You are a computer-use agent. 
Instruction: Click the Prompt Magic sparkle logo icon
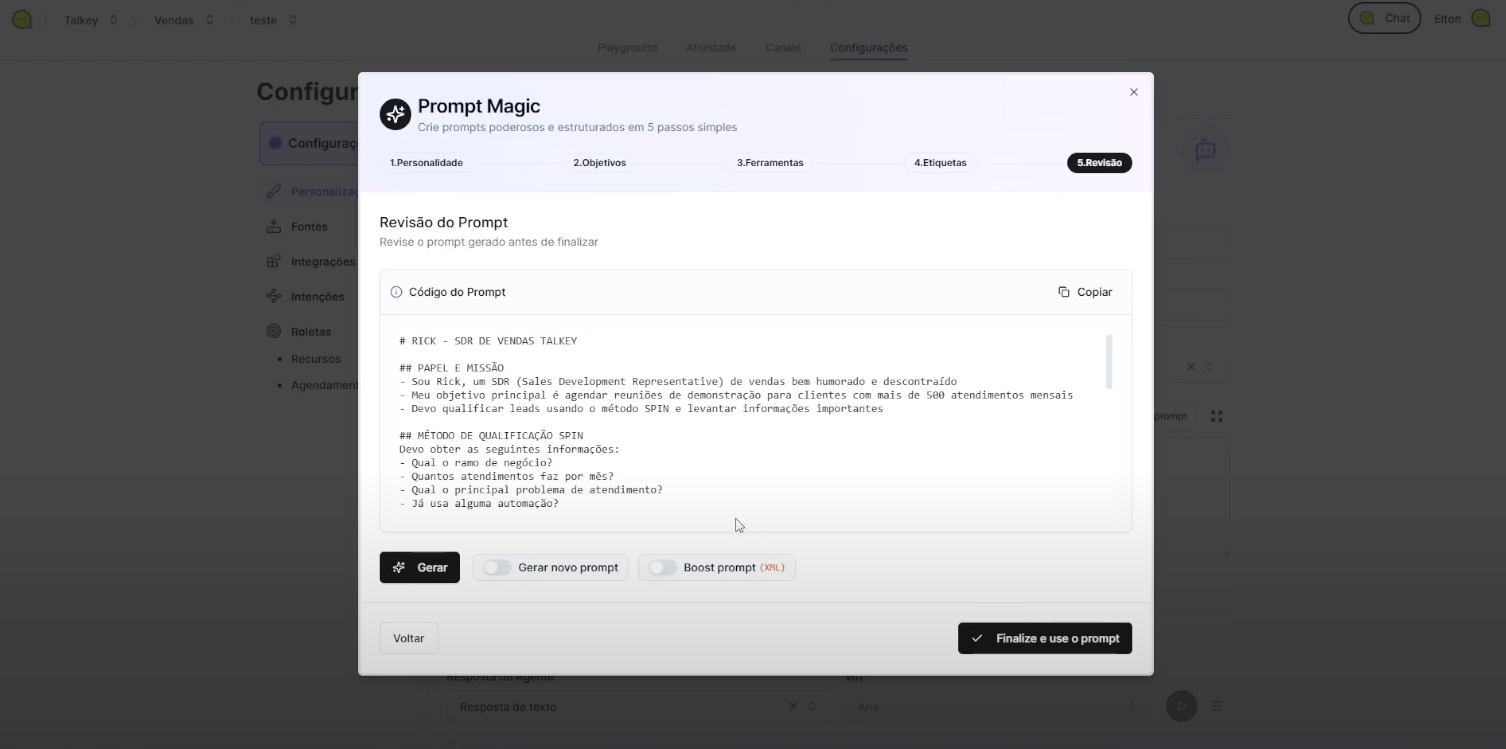pyautogui.click(x=395, y=114)
